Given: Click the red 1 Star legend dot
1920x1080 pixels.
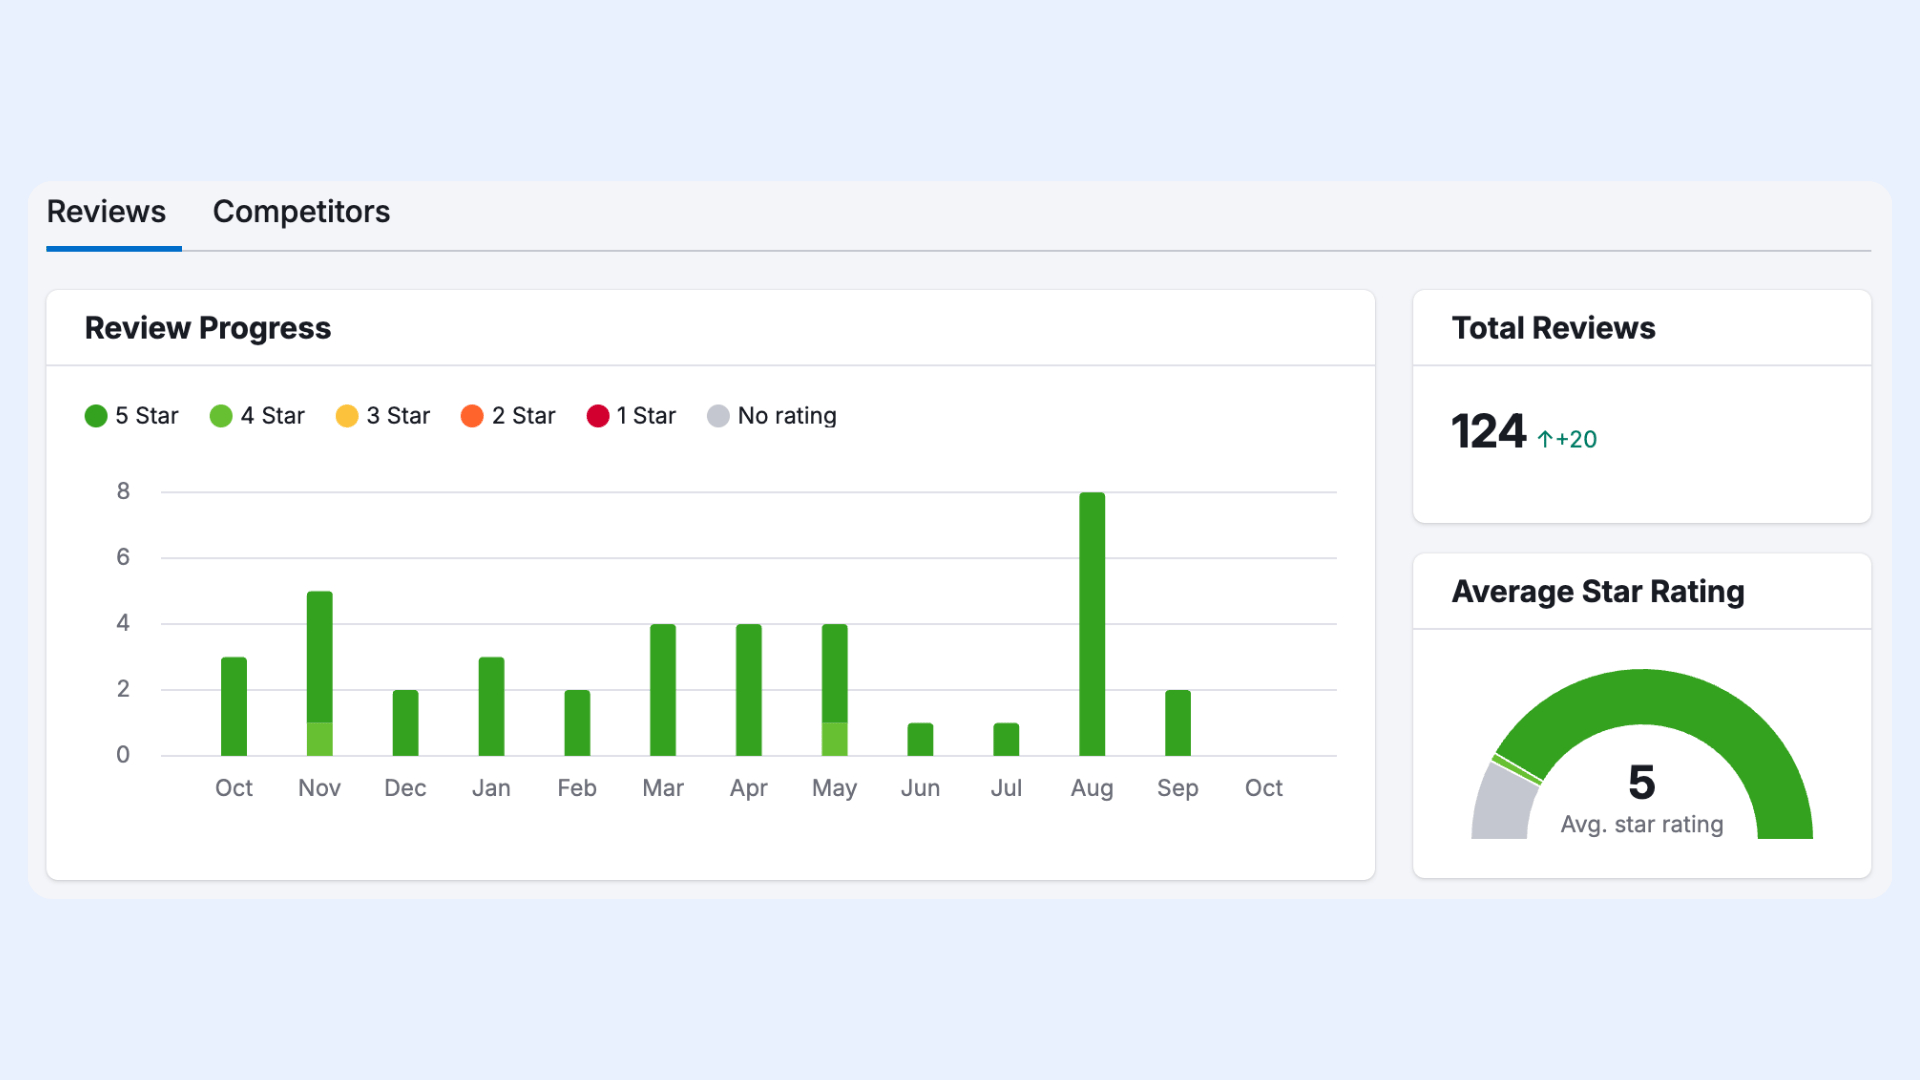Looking at the screenshot, I should [598, 416].
